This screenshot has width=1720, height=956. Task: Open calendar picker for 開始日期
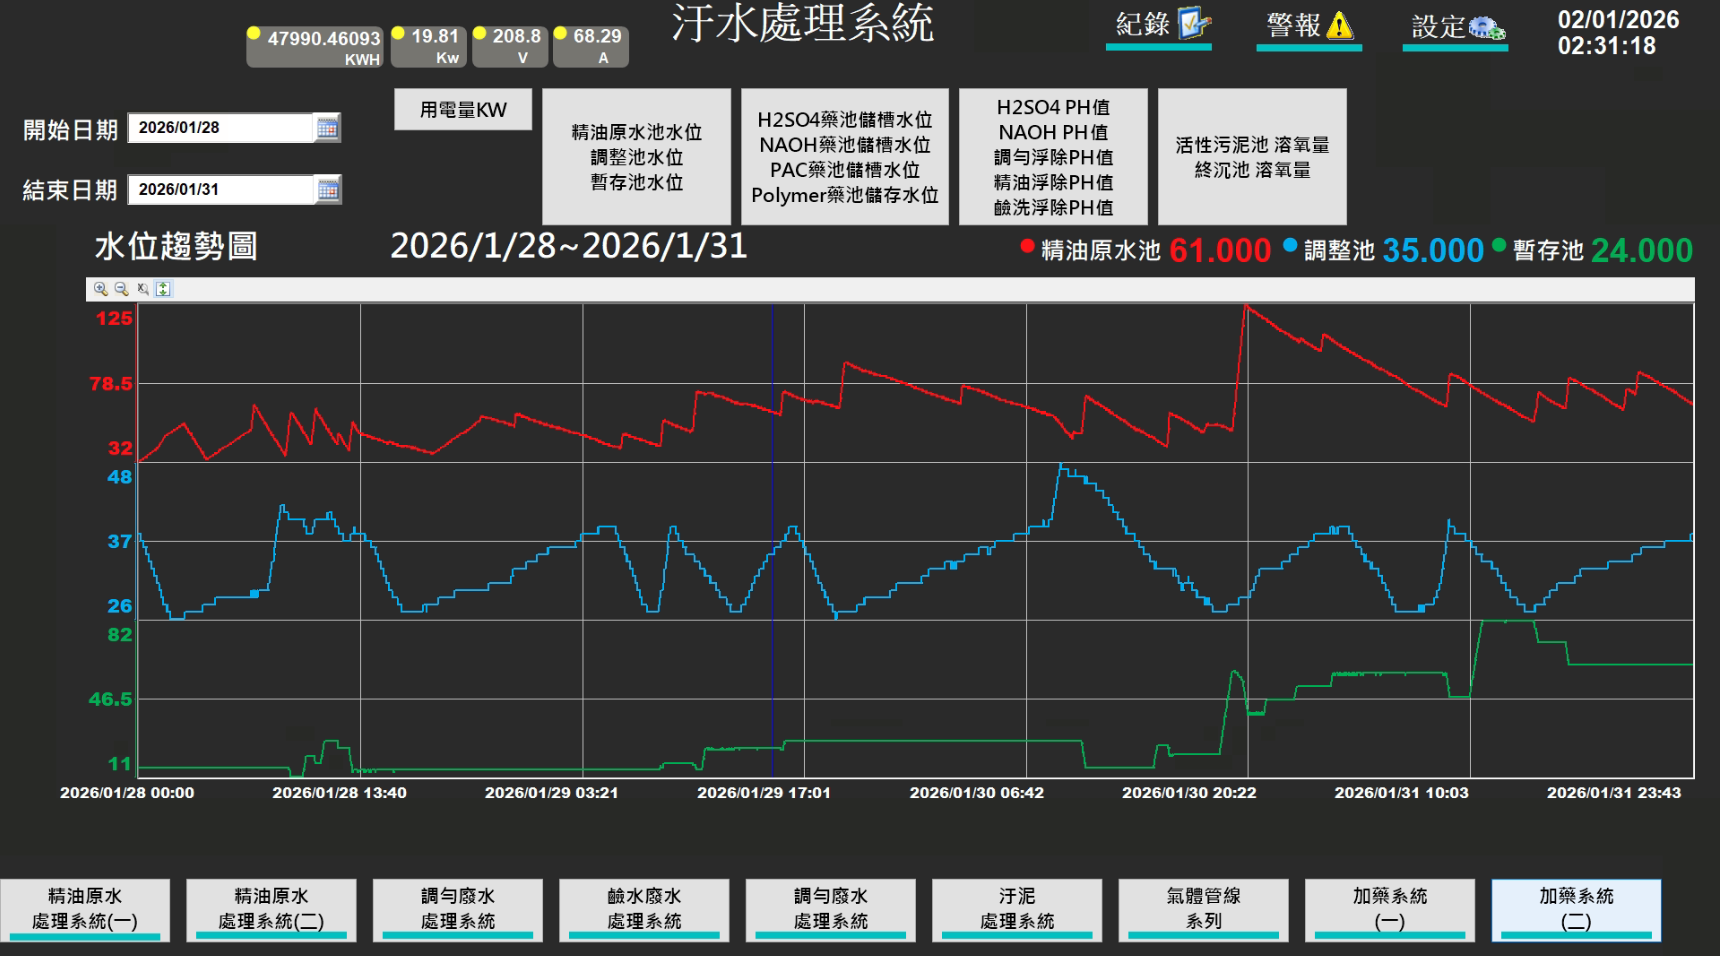pos(327,128)
